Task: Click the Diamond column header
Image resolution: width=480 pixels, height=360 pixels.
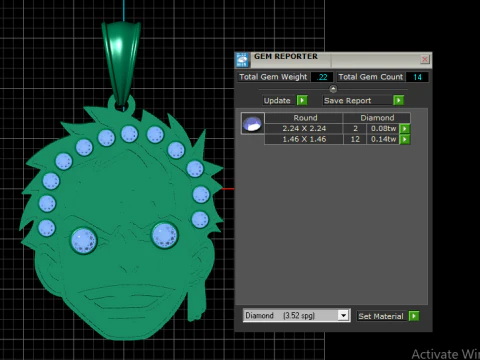Action: tap(377, 118)
